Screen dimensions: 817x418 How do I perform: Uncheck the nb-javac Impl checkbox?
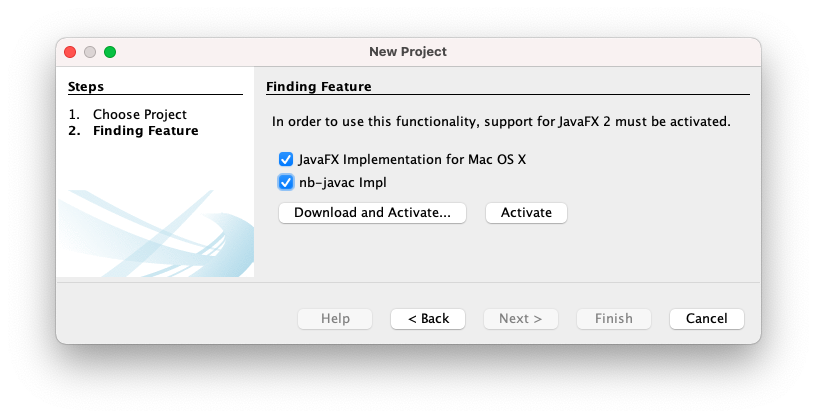click(286, 182)
